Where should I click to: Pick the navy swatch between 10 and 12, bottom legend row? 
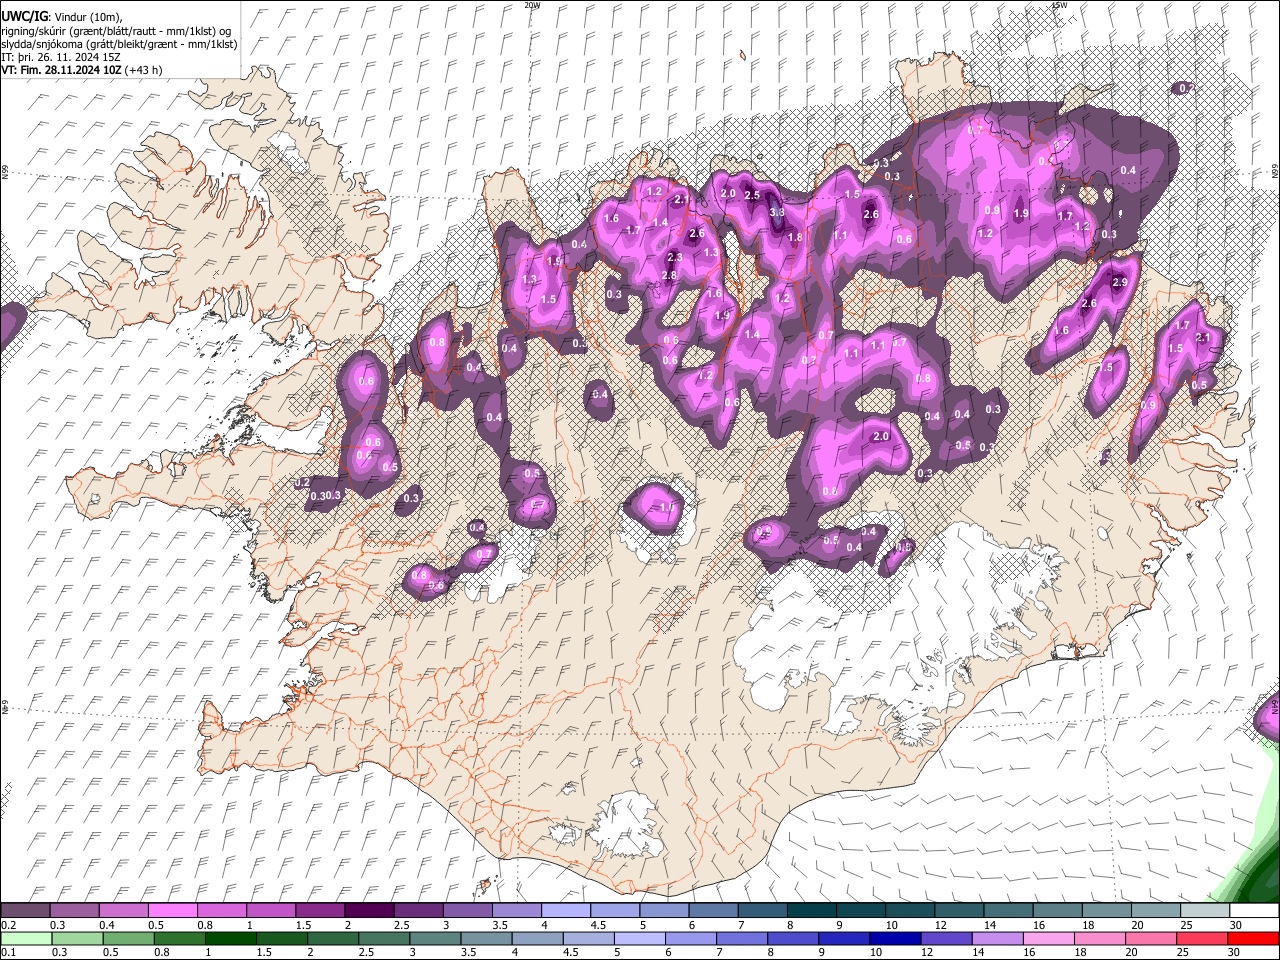(x=893, y=939)
